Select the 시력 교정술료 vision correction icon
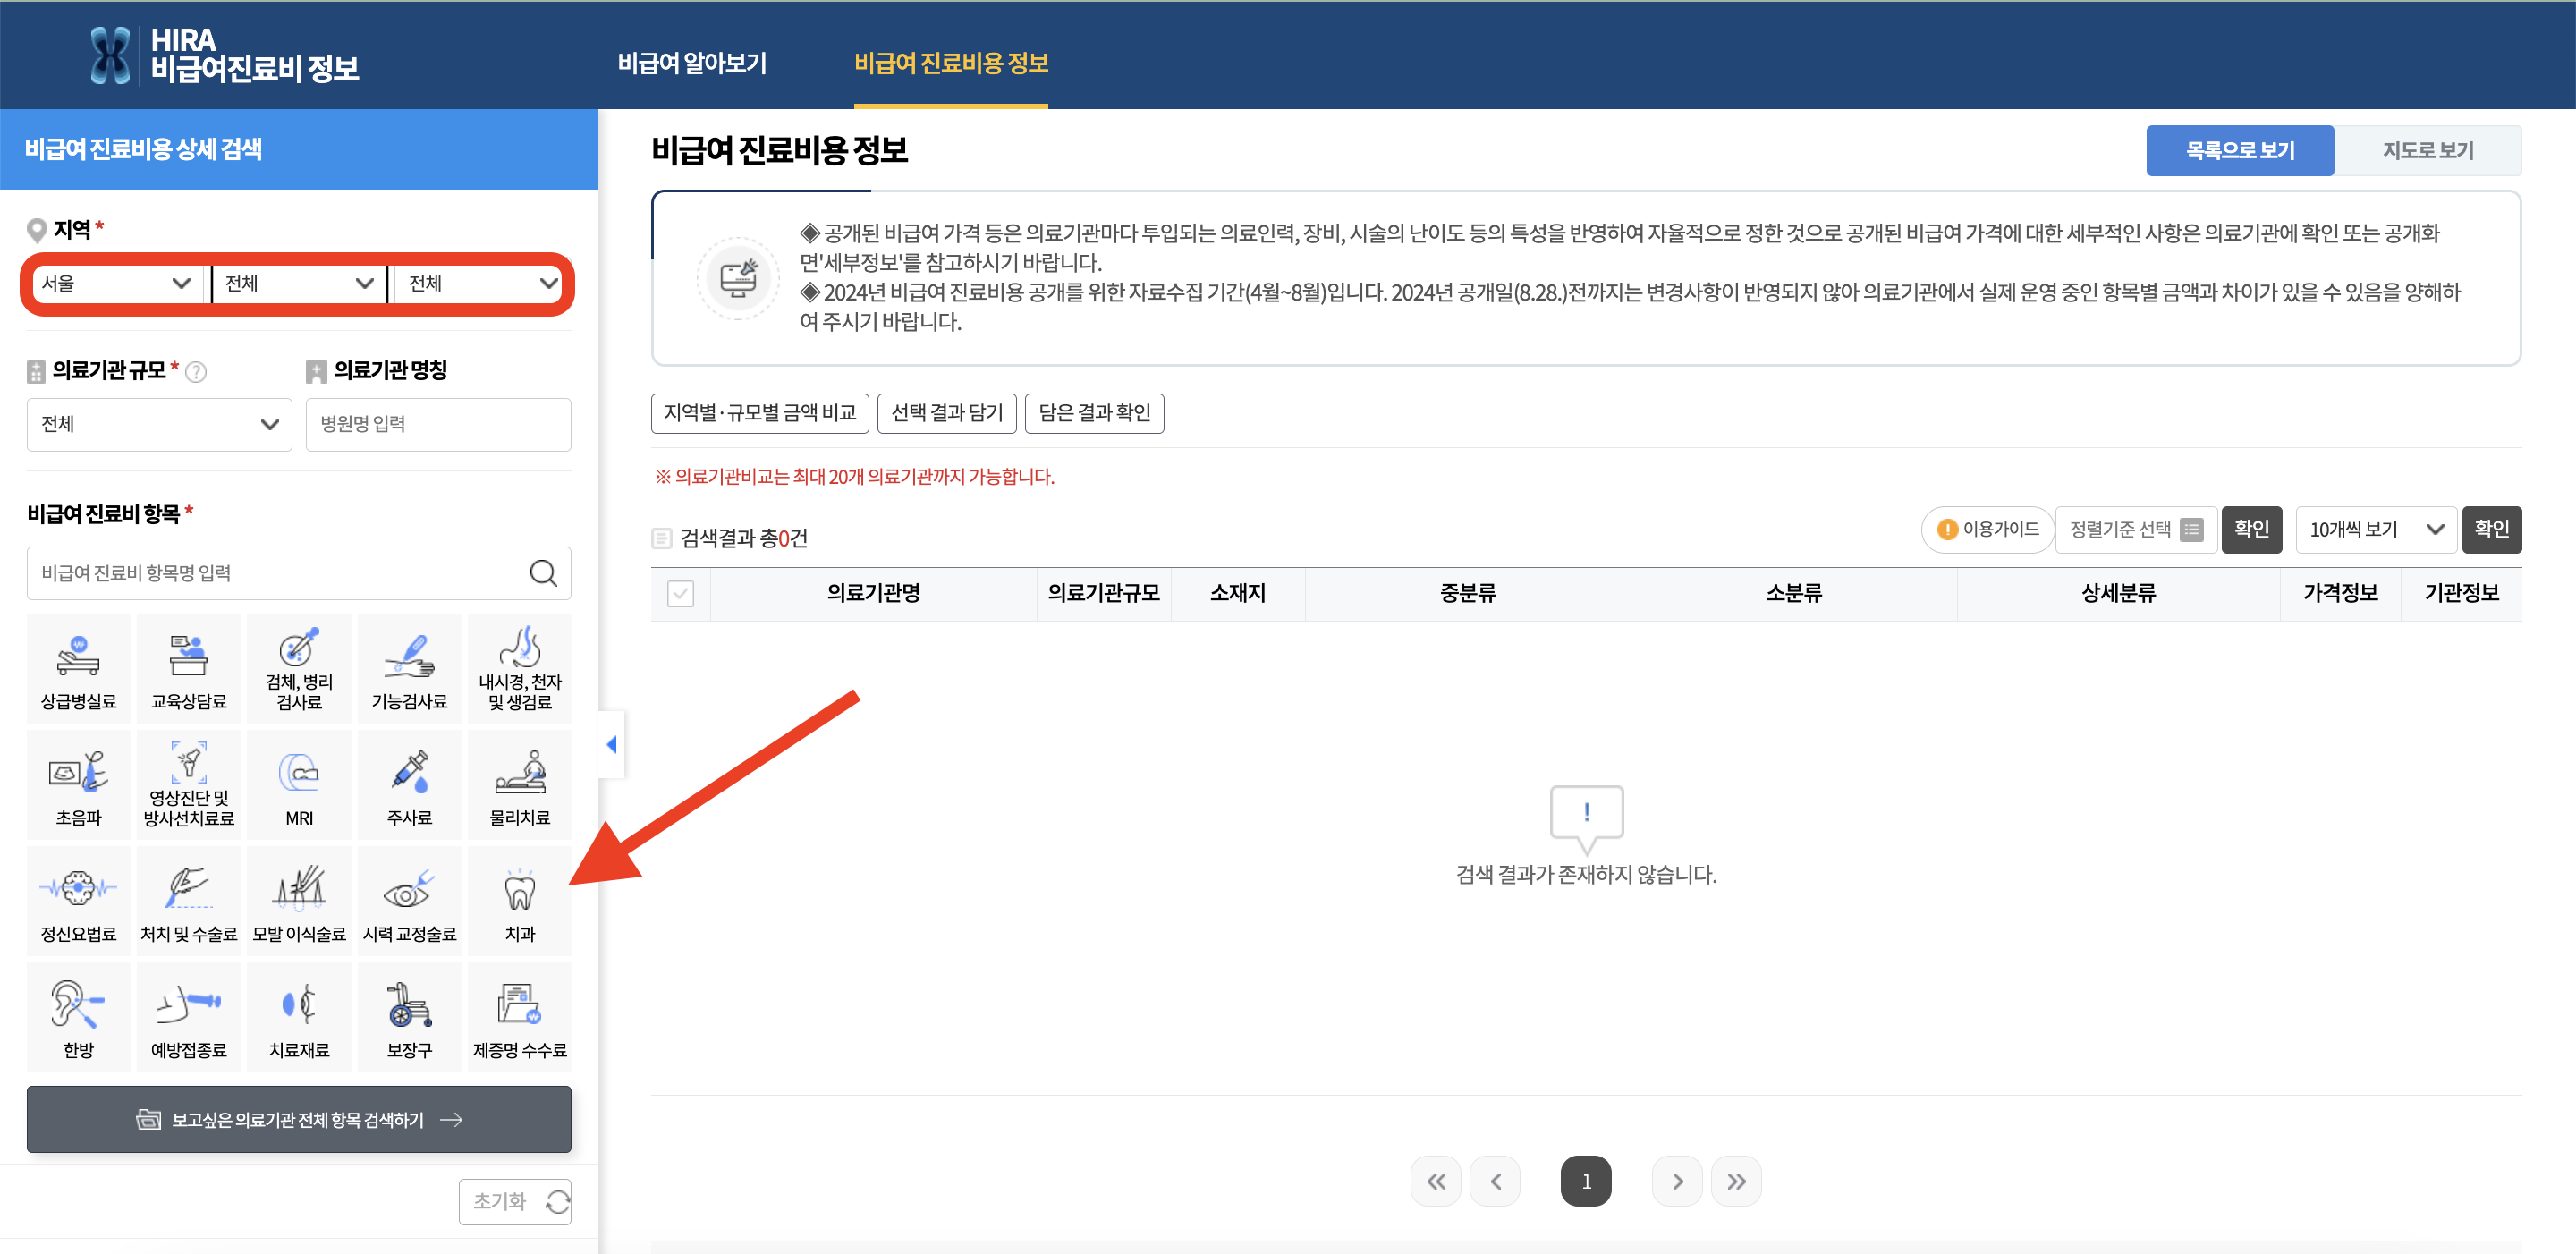This screenshot has height=1254, width=2576. click(x=409, y=898)
